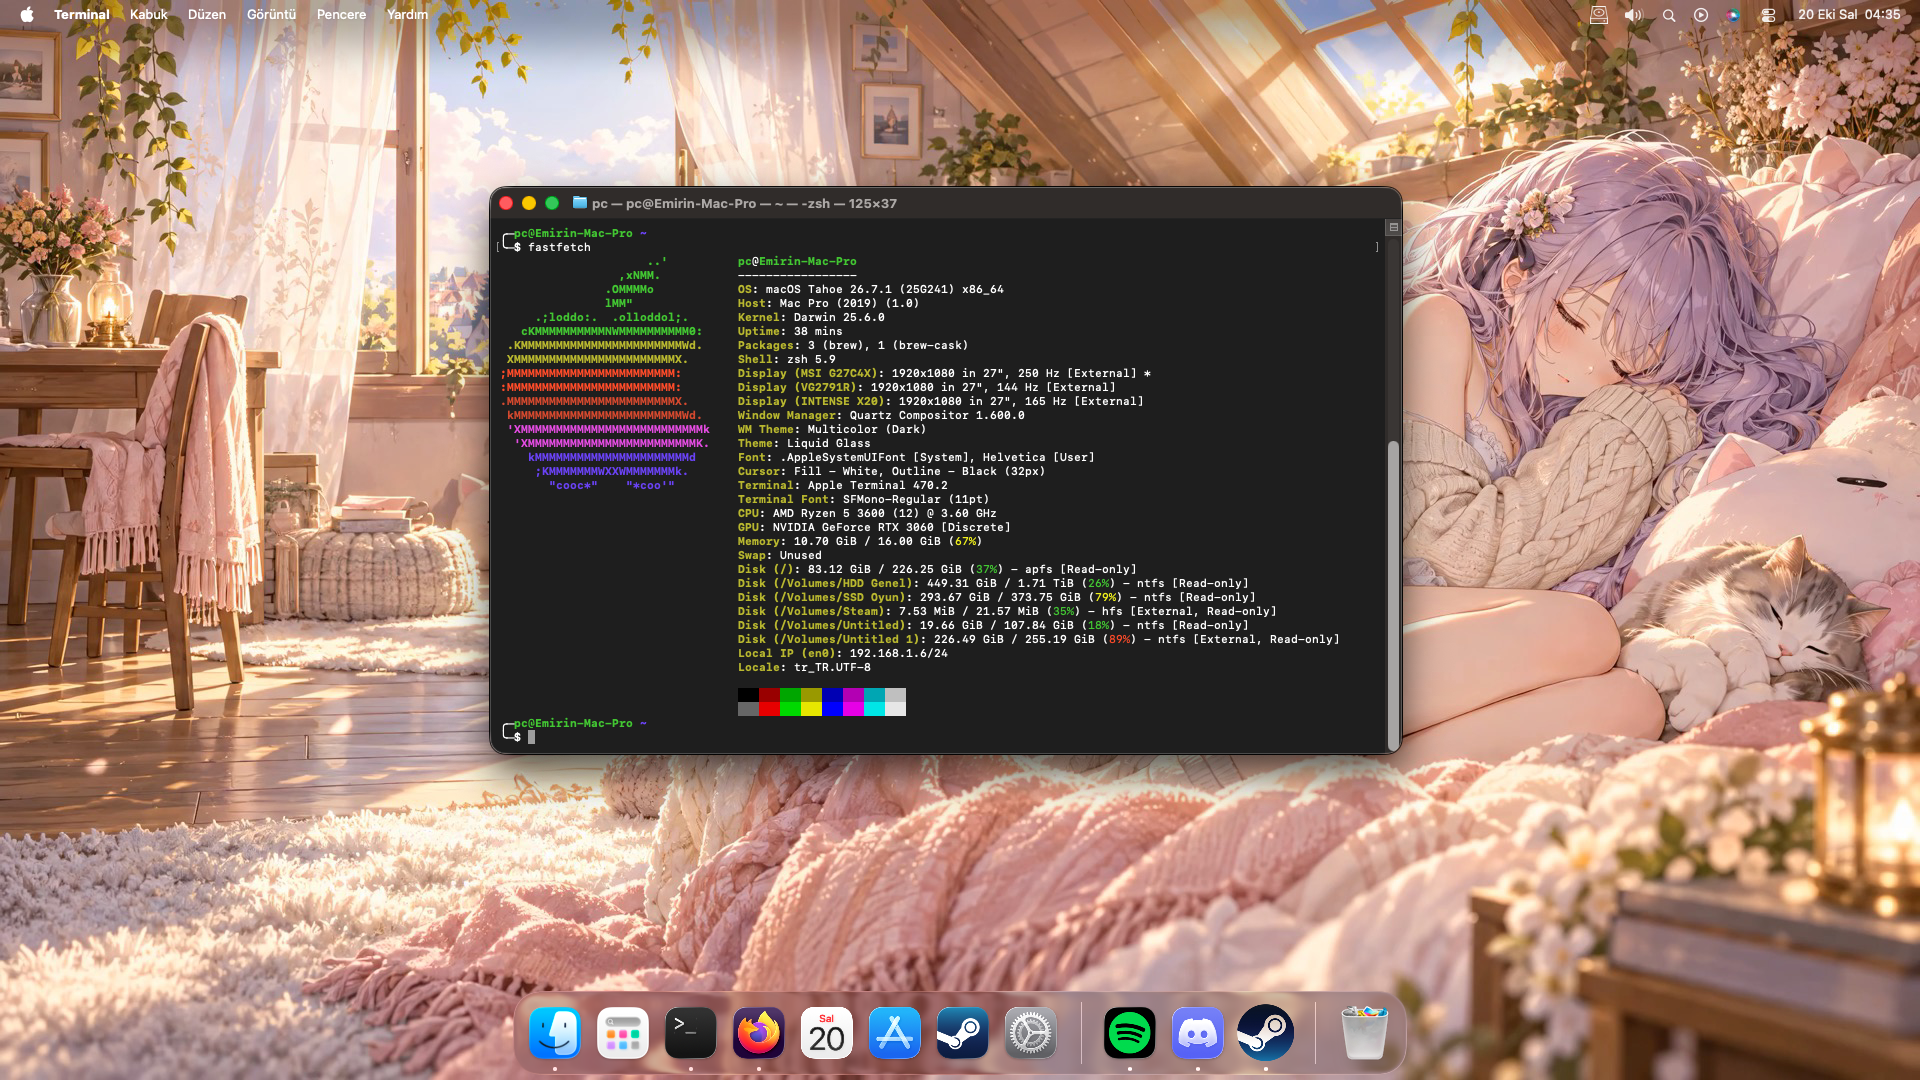Open the App Store dock icon

(x=895, y=1033)
